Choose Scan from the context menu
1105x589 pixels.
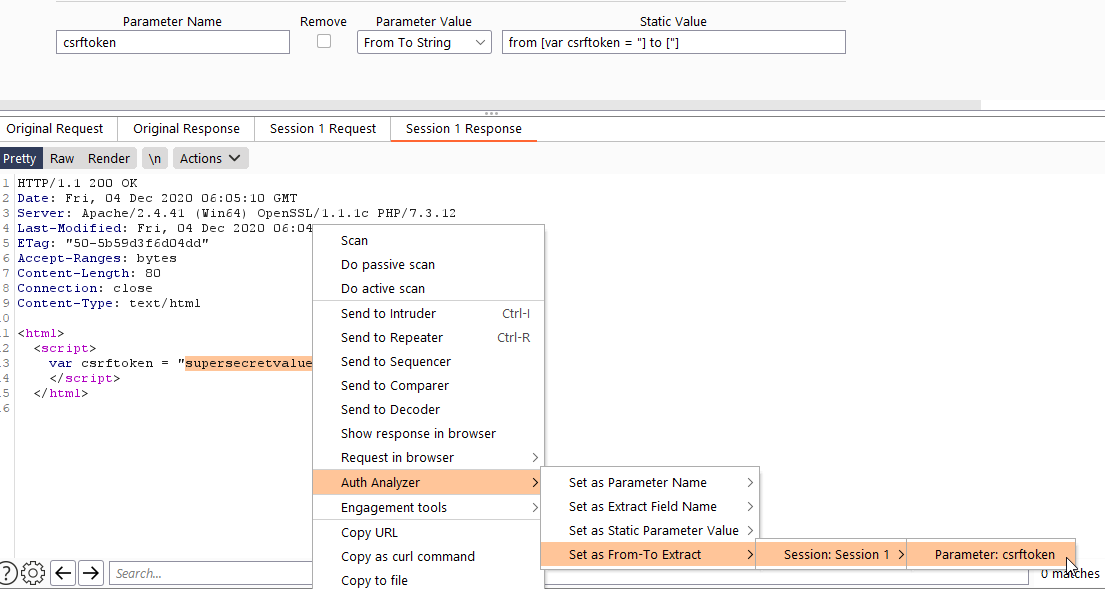click(428, 240)
